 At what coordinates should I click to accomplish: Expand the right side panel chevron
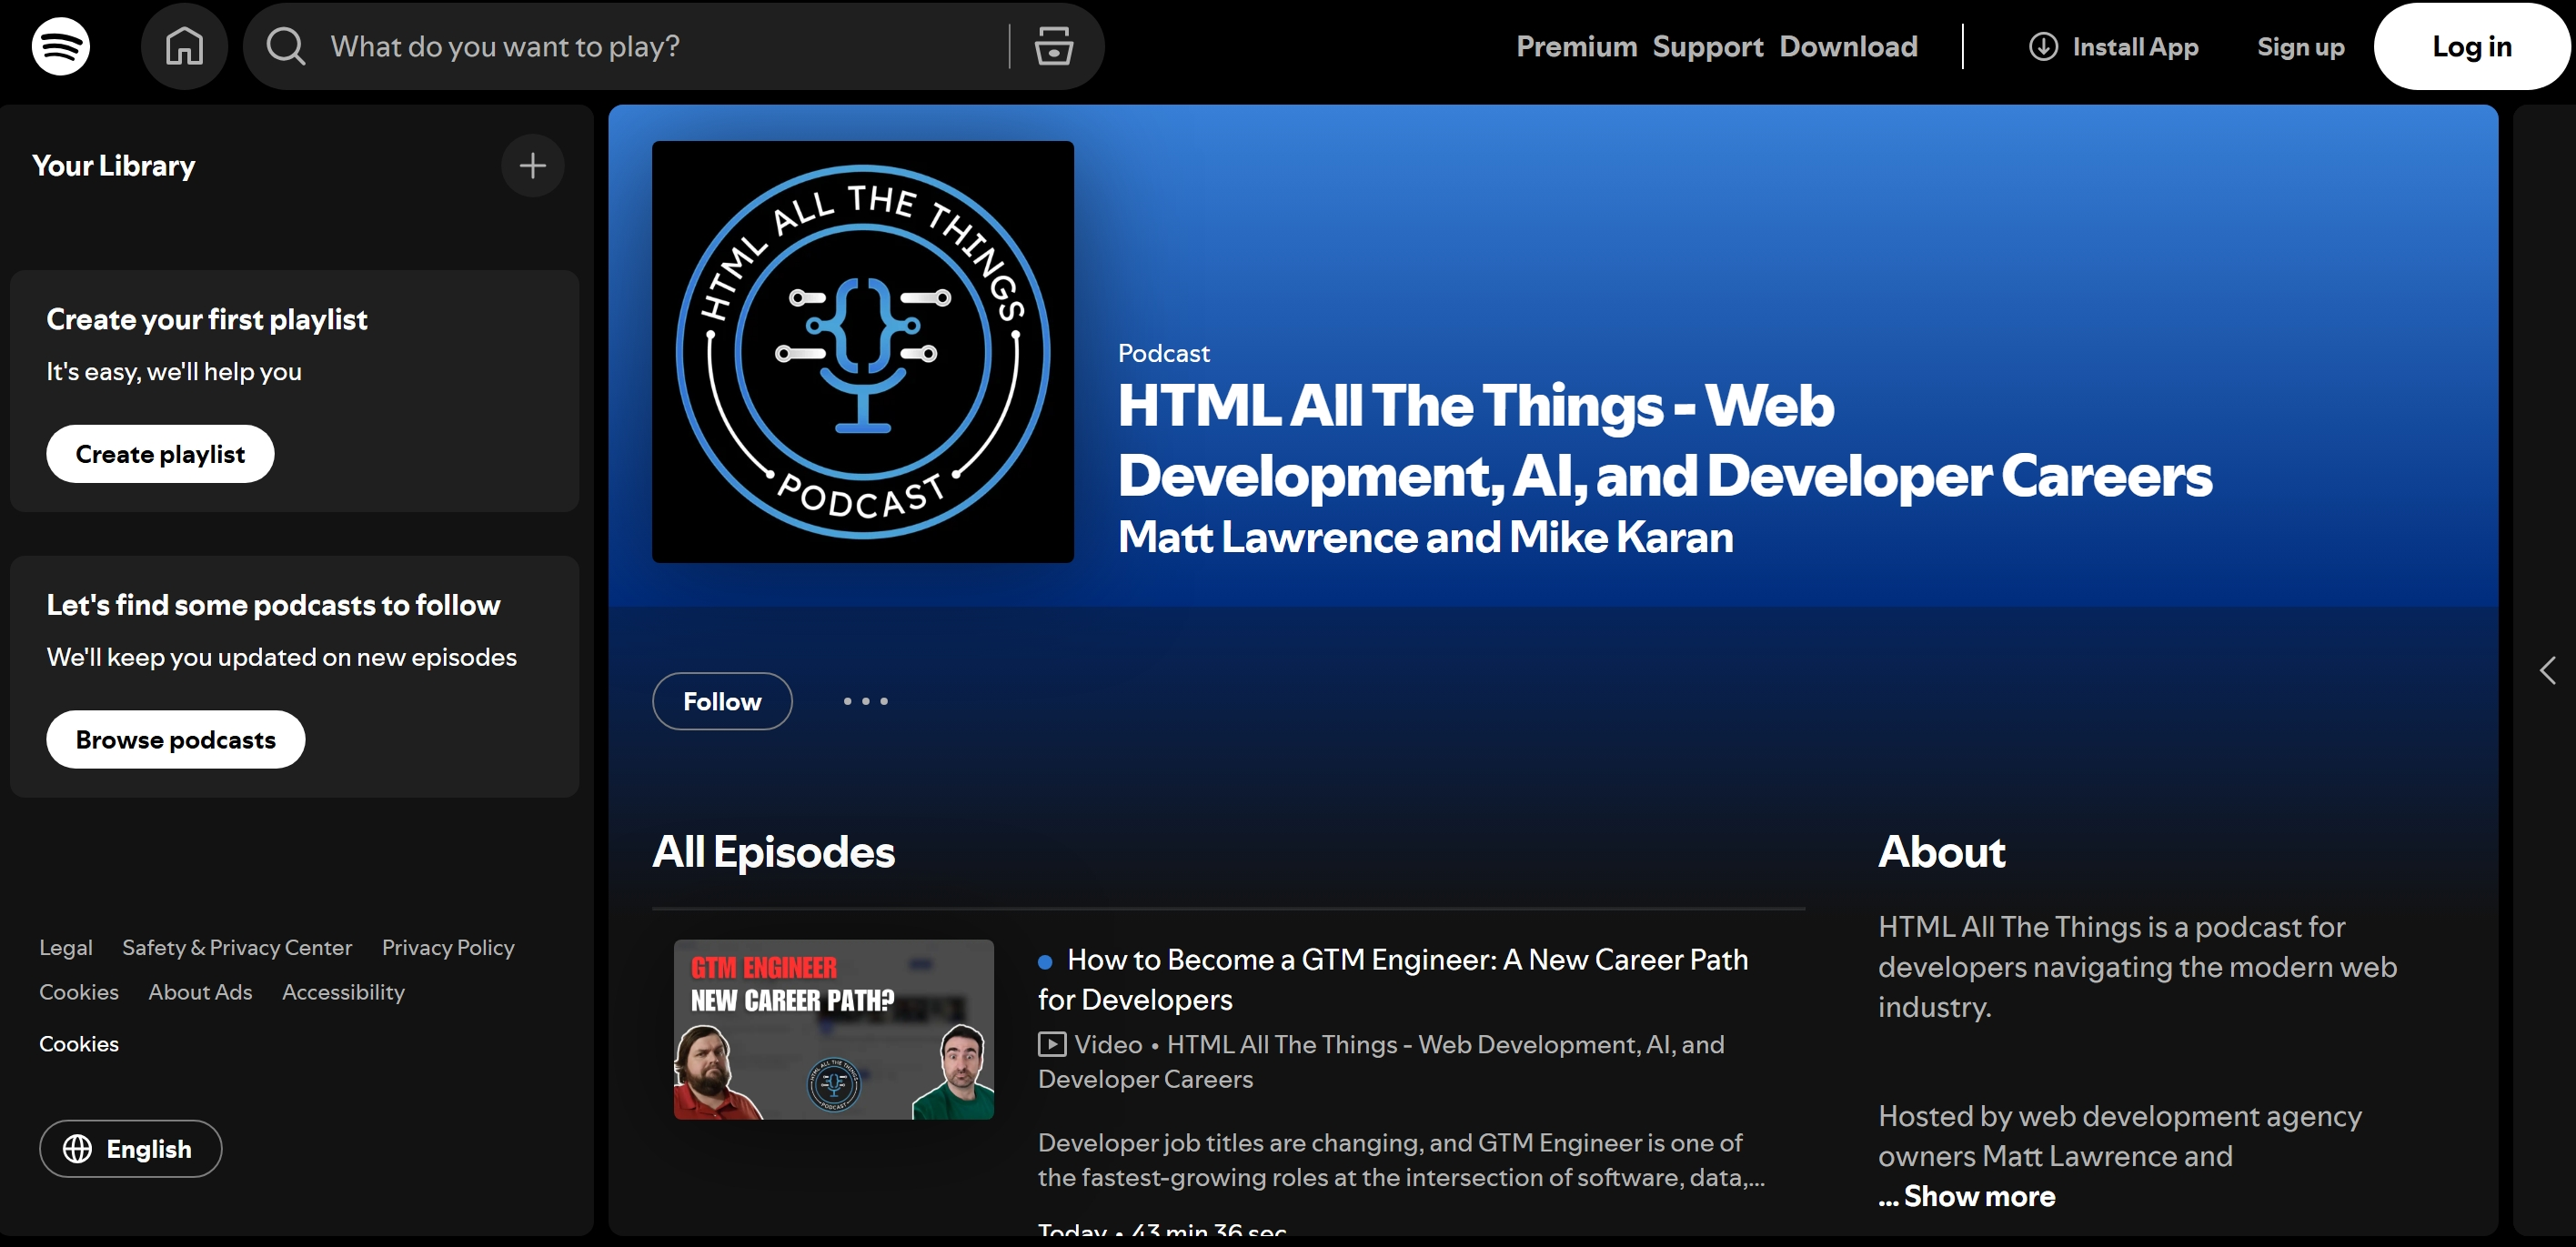(2547, 670)
